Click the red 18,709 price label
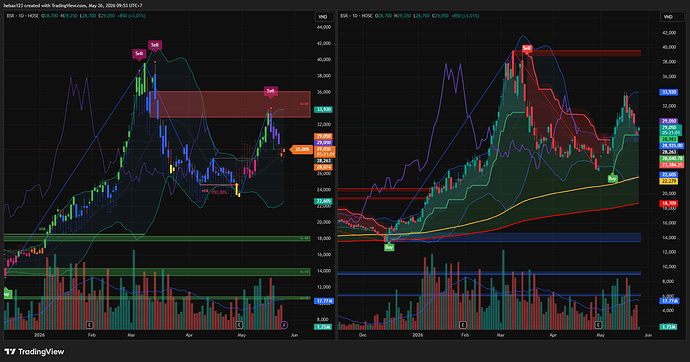The height and width of the screenshot is (362, 690). click(668, 203)
